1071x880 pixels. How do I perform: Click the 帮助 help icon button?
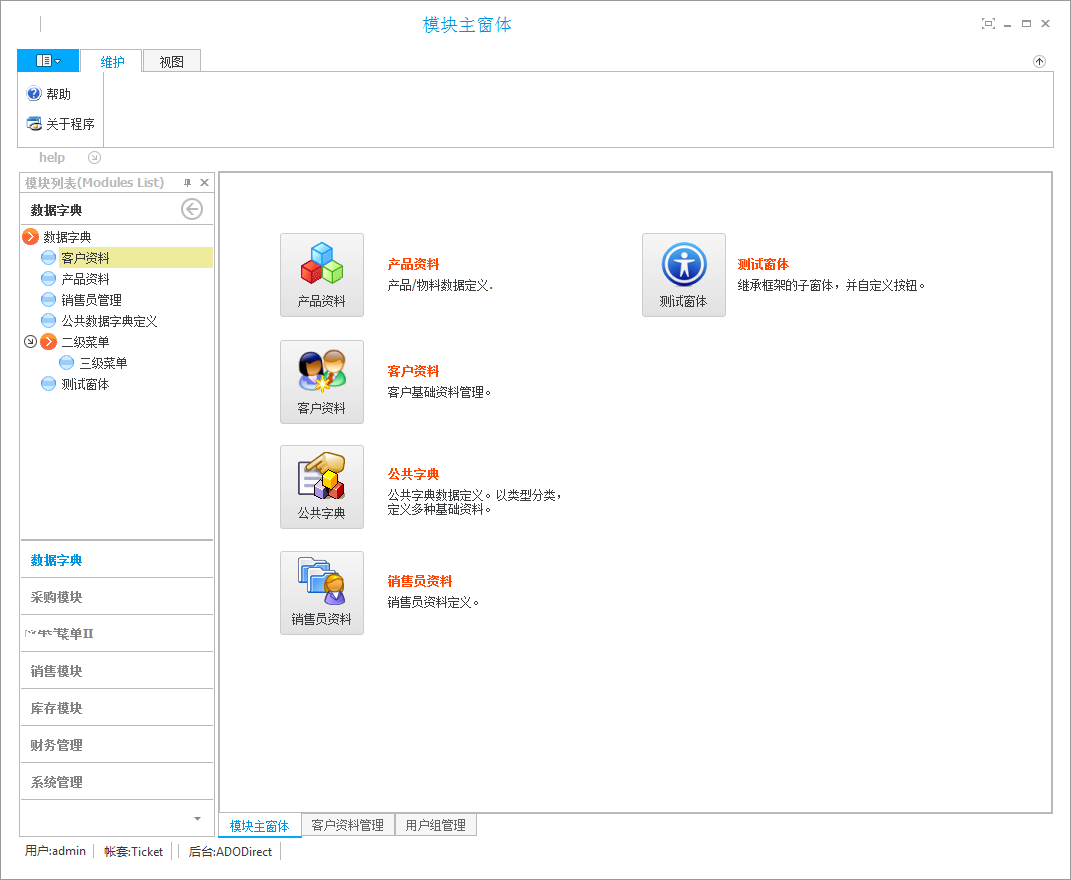pyautogui.click(x=48, y=94)
